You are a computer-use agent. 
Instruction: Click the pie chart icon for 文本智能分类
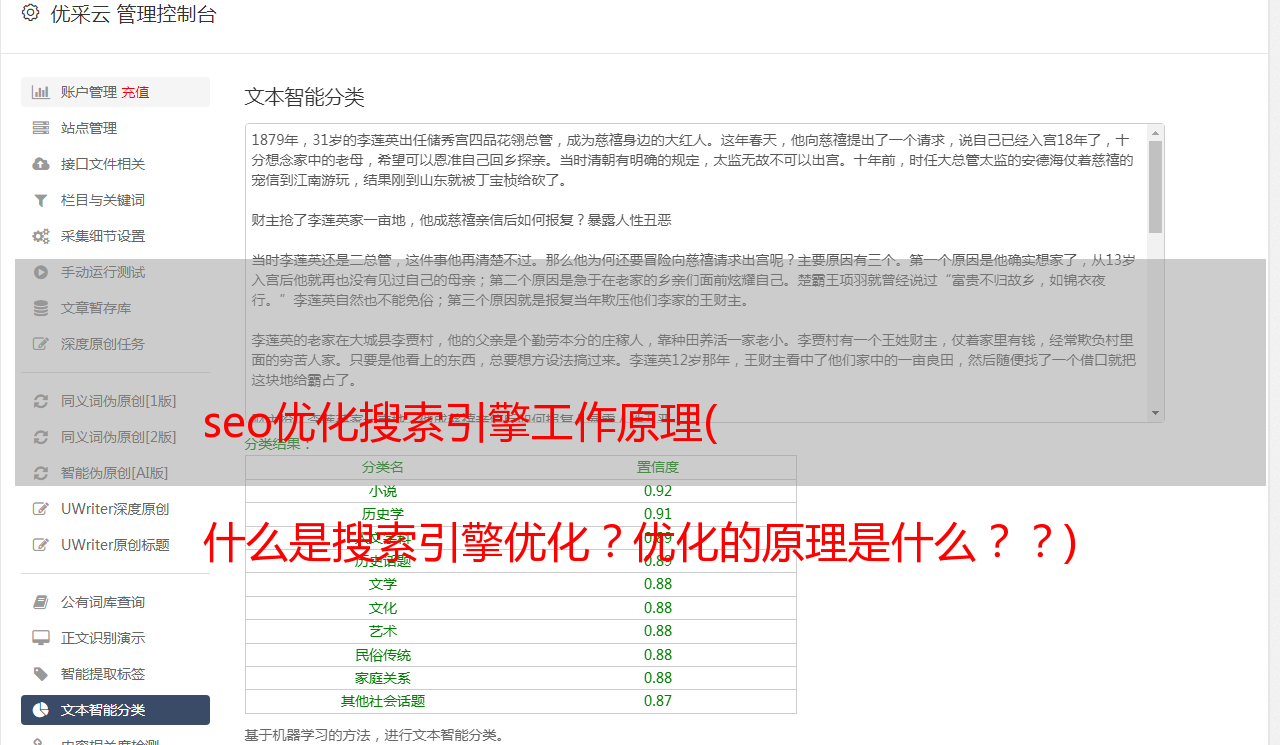click(x=41, y=710)
